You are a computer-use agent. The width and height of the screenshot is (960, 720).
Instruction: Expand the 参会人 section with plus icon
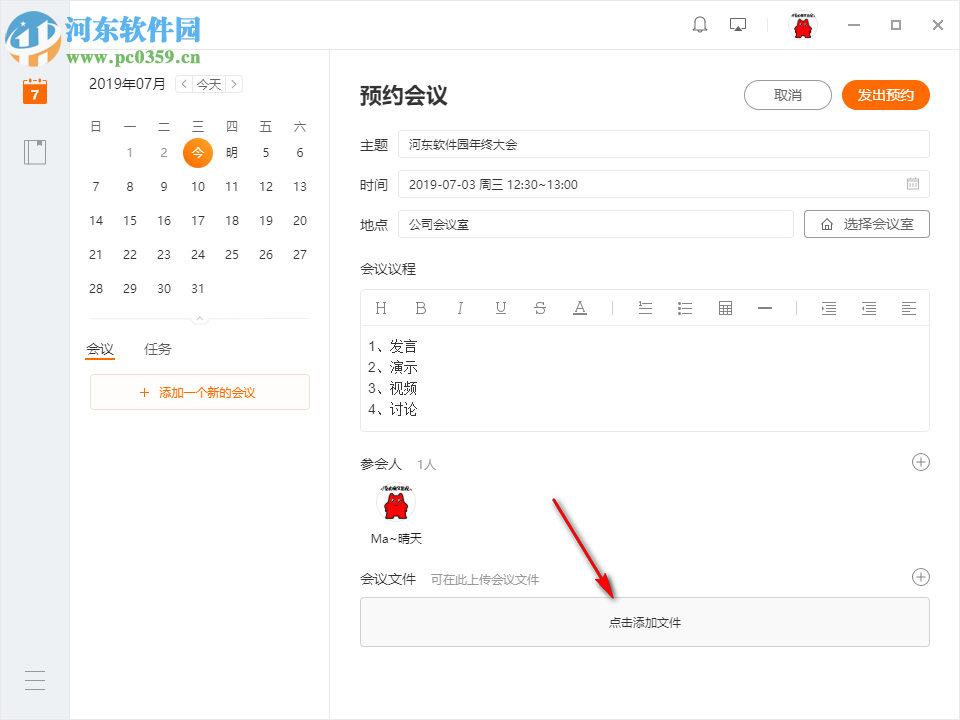[x=920, y=462]
